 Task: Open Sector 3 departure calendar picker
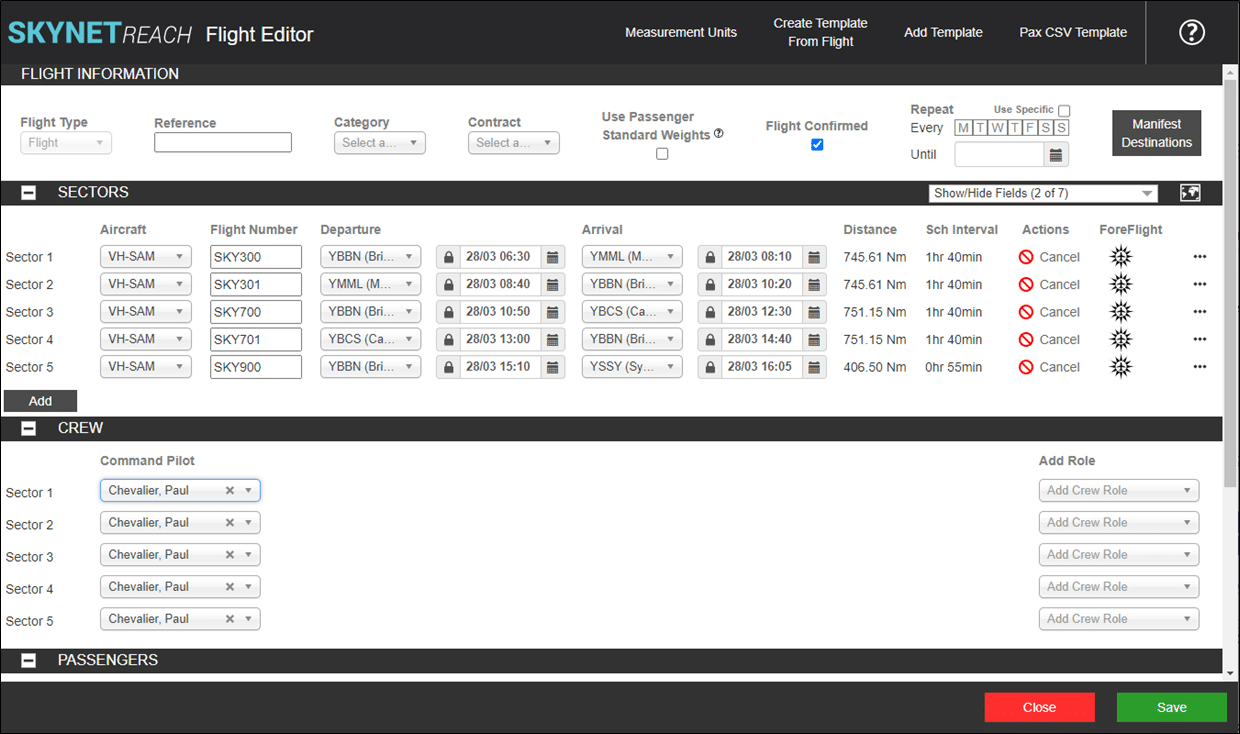tap(553, 312)
